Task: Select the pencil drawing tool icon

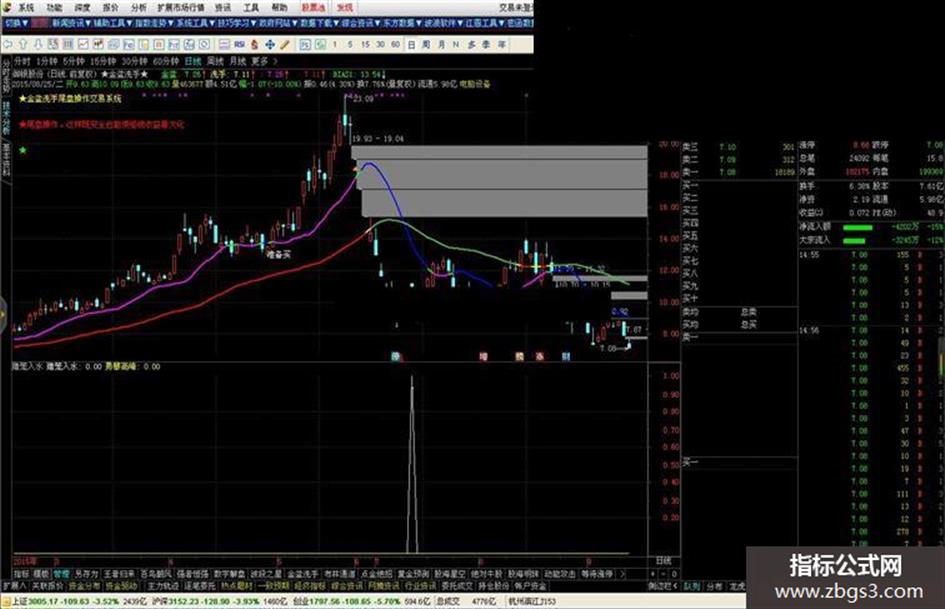Action: [x=285, y=45]
